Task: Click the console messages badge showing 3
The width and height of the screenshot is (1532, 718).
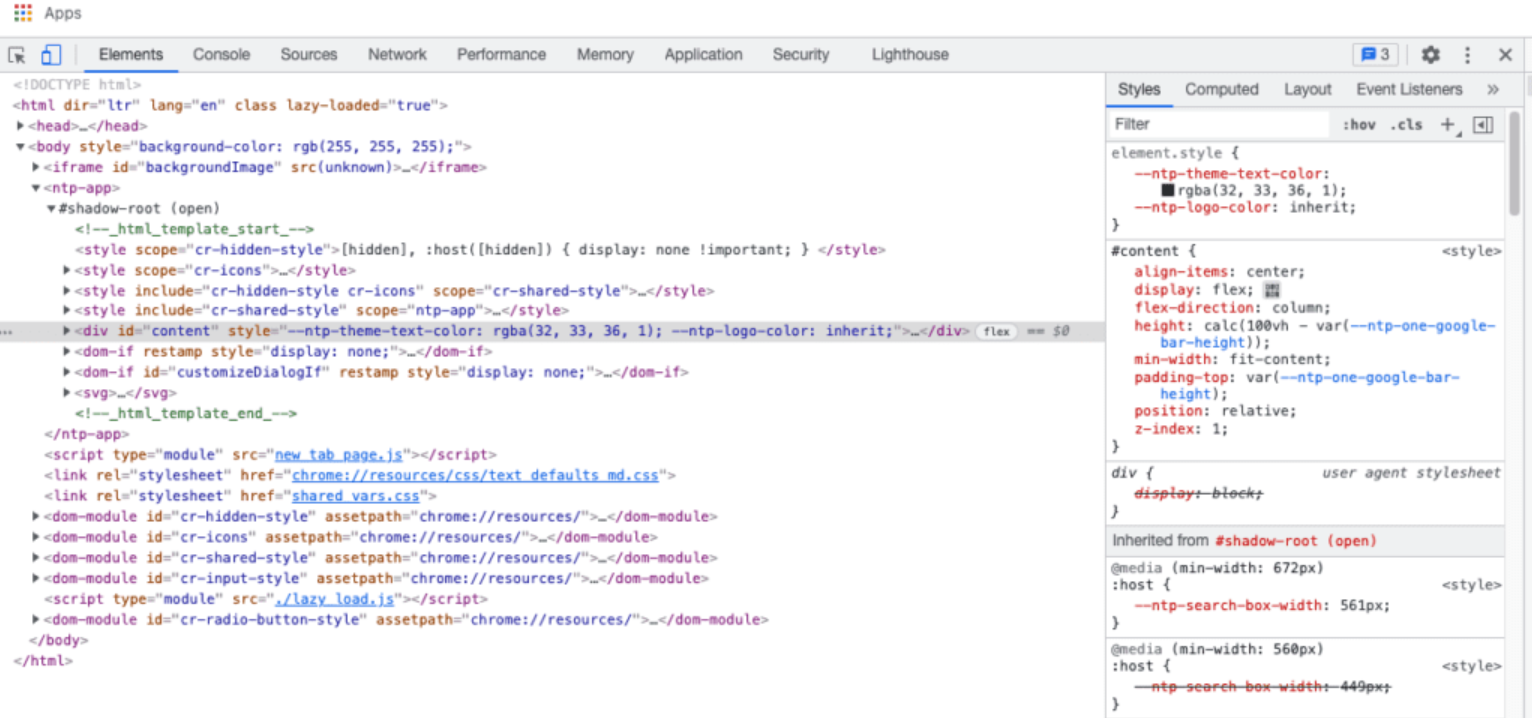Action: coord(1375,55)
